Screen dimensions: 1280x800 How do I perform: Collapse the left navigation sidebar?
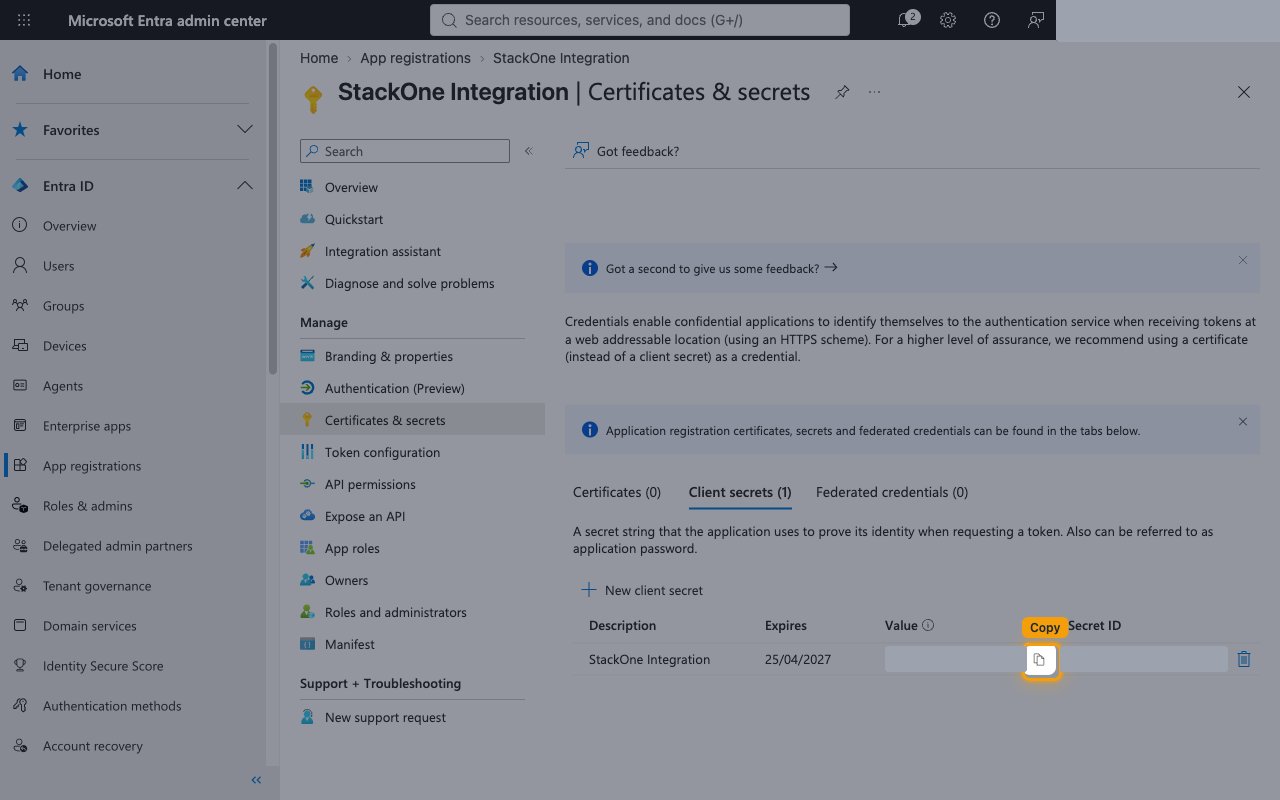coord(256,780)
